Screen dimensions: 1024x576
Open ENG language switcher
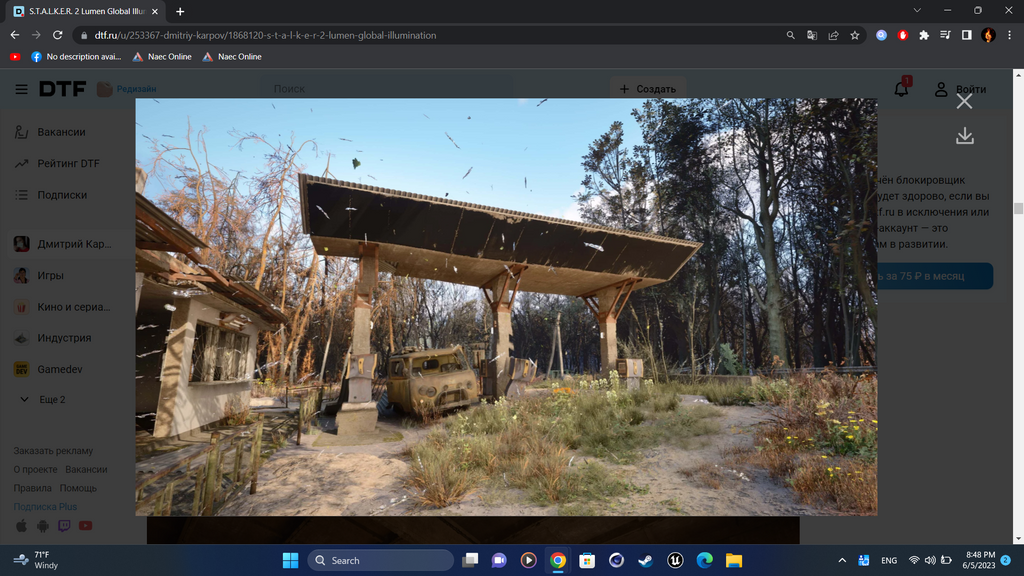tap(889, 560)
